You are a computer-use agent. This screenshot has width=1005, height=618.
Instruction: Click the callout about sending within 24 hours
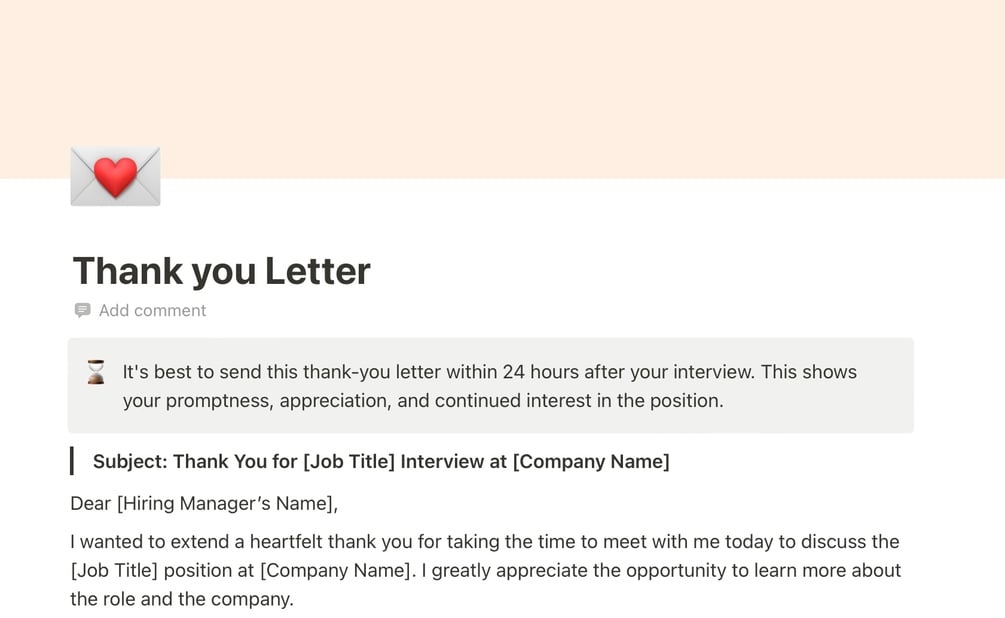coord(491,386)
